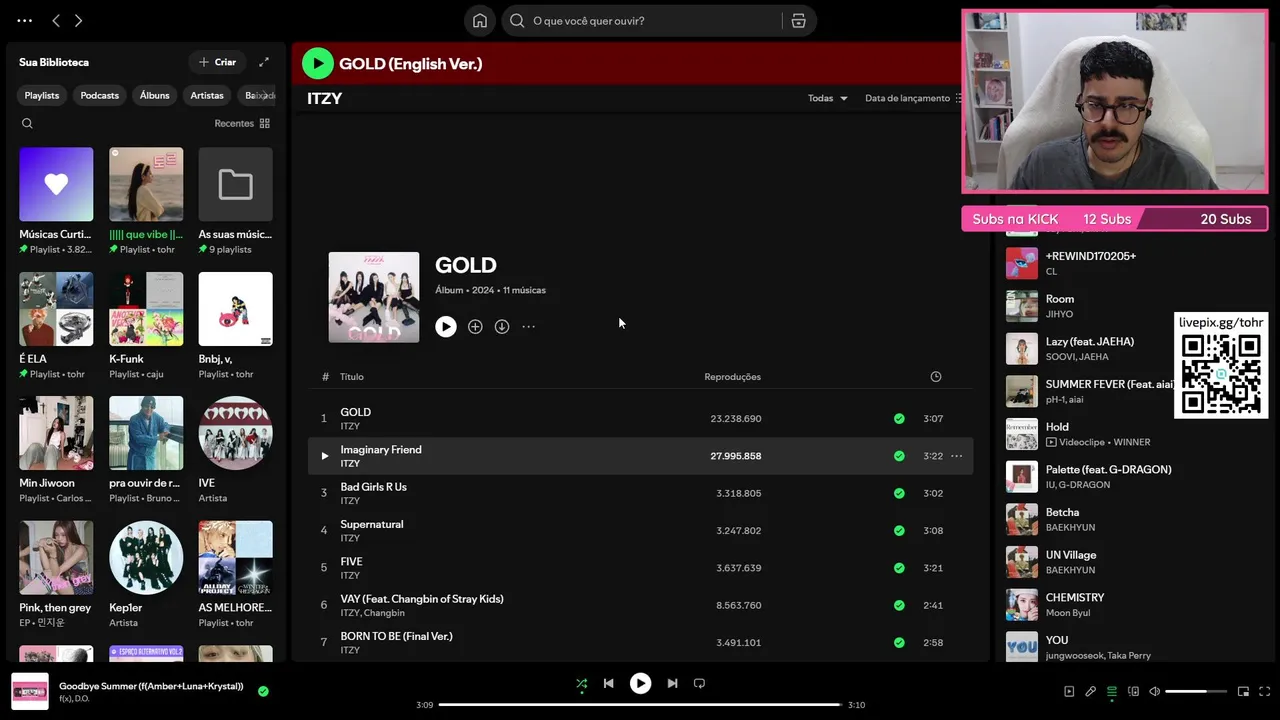Click the Criar button
The image size is (1280, 720).
(x=218, y=62)
